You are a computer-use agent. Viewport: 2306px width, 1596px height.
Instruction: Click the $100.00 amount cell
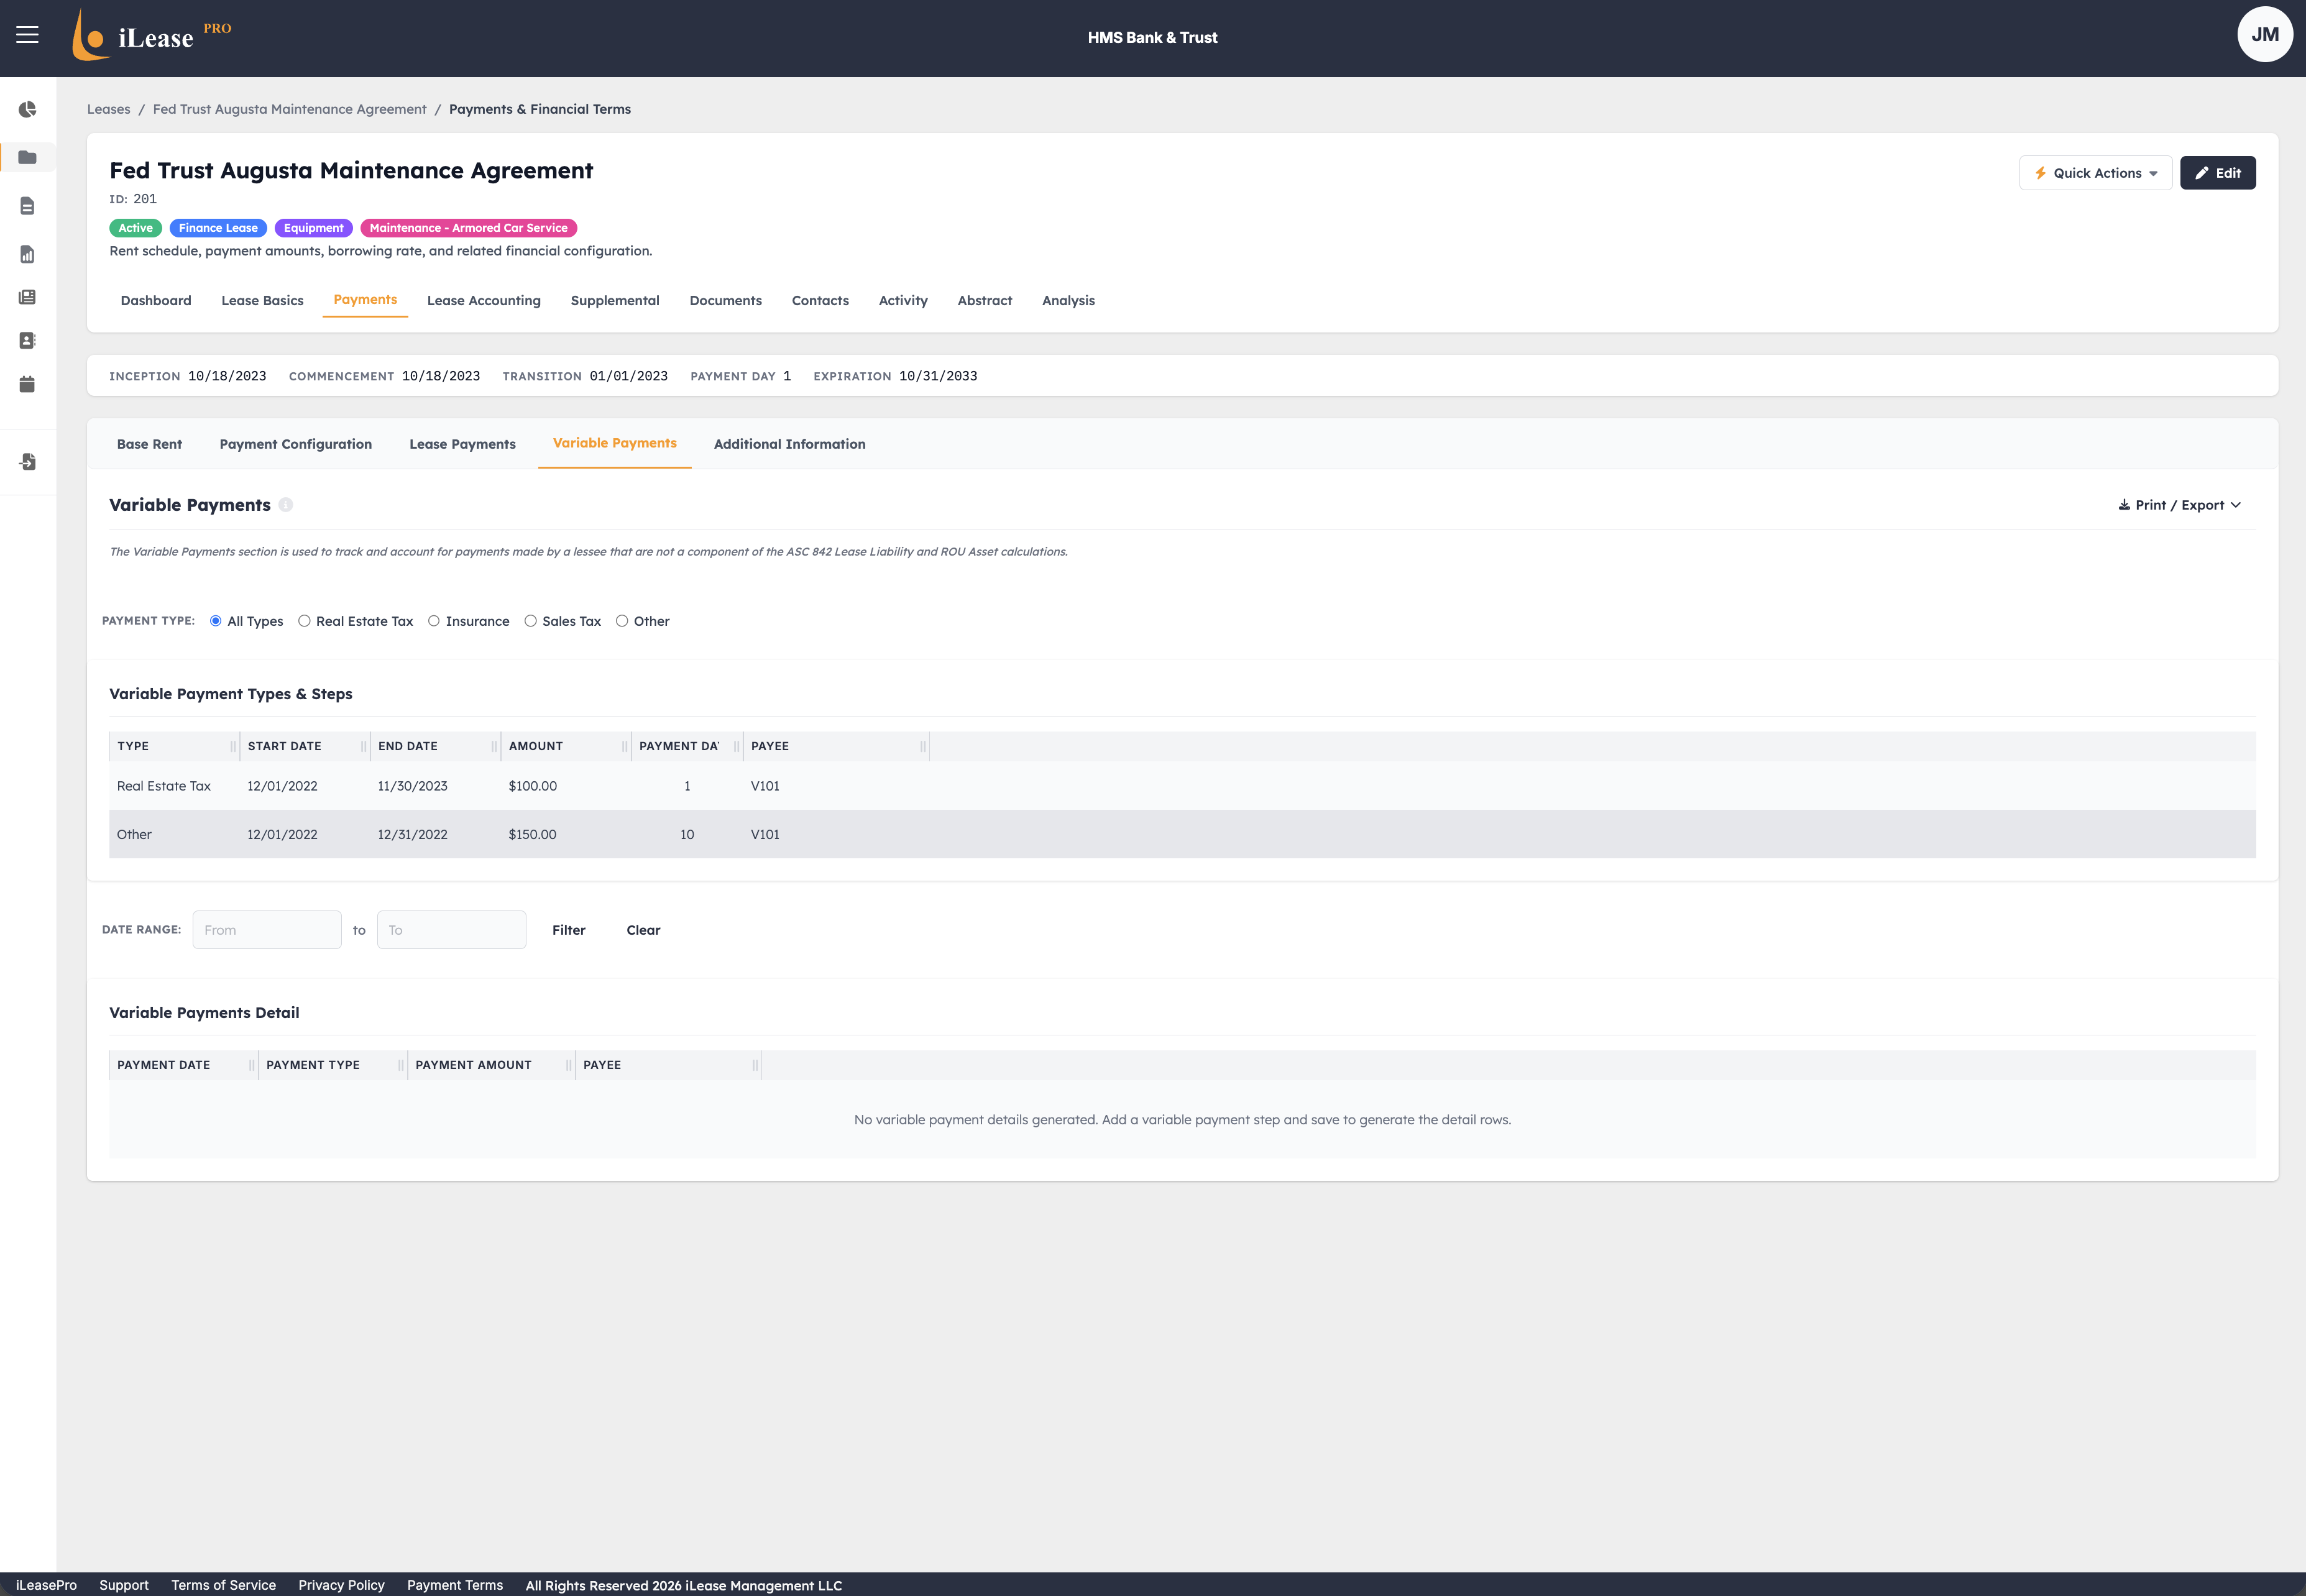pyautogui.click(x=533, y=786)
